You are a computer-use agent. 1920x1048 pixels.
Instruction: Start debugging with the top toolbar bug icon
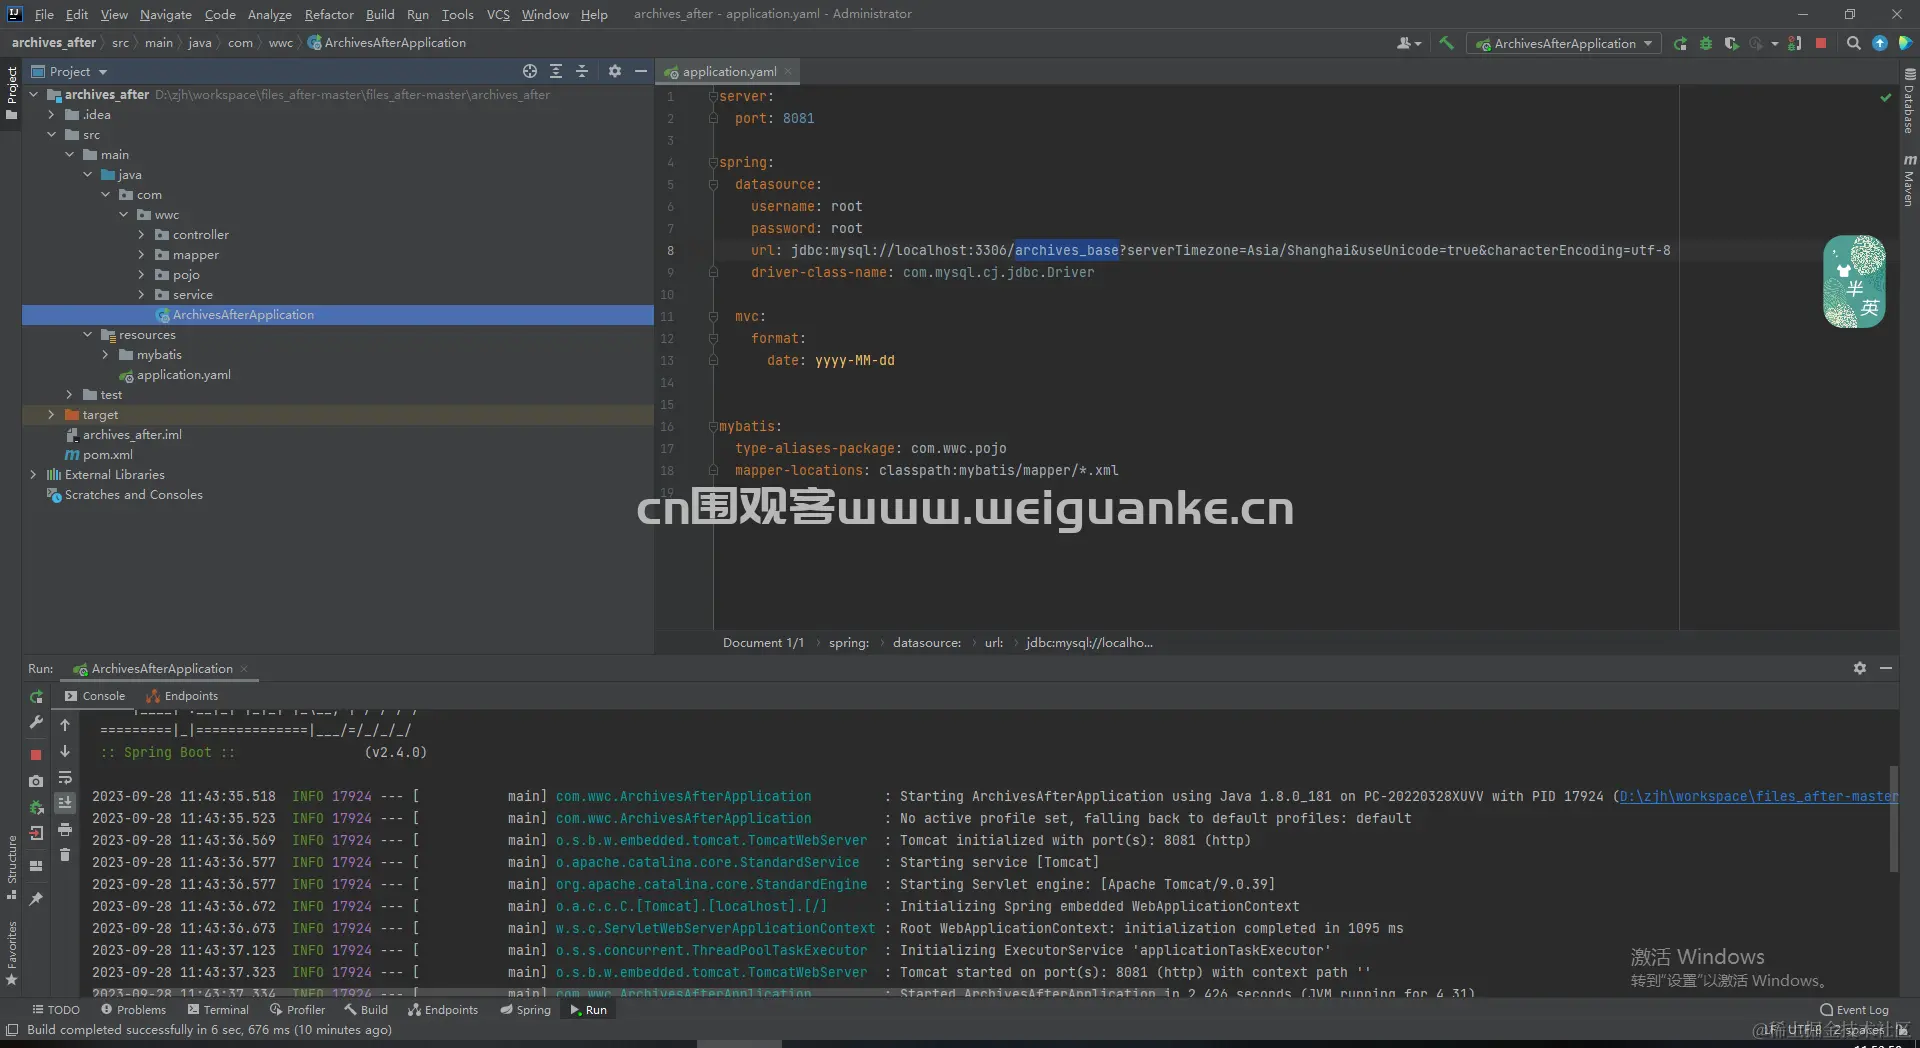coord(1706,43)
